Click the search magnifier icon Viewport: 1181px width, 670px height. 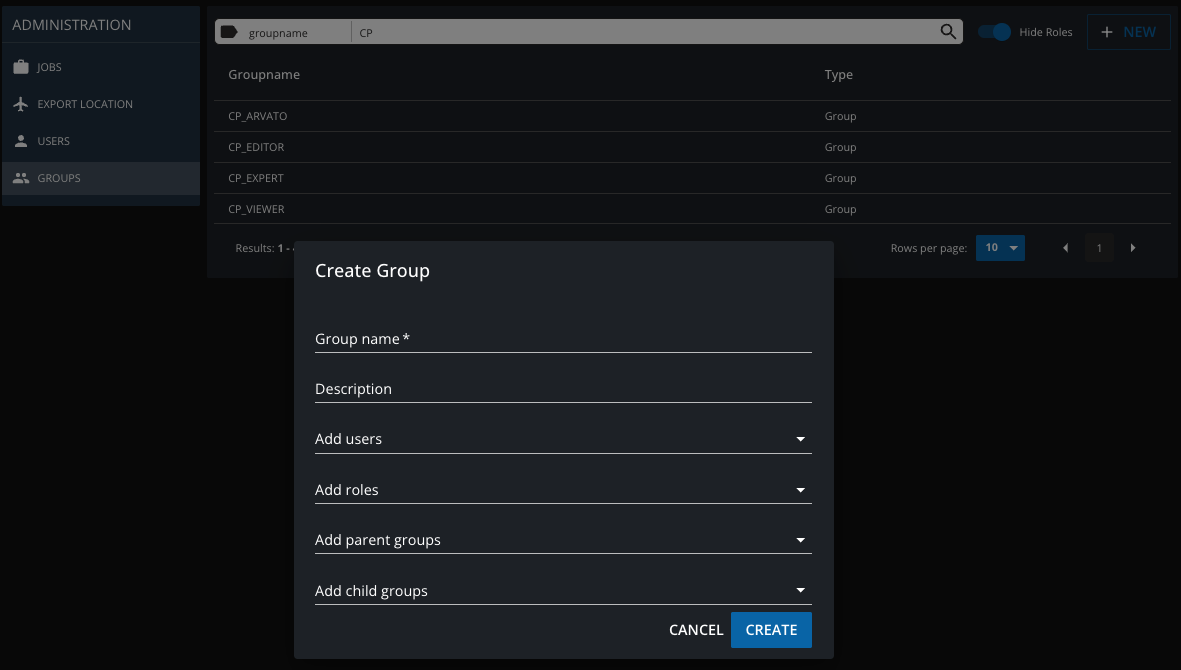pos(947,31)
